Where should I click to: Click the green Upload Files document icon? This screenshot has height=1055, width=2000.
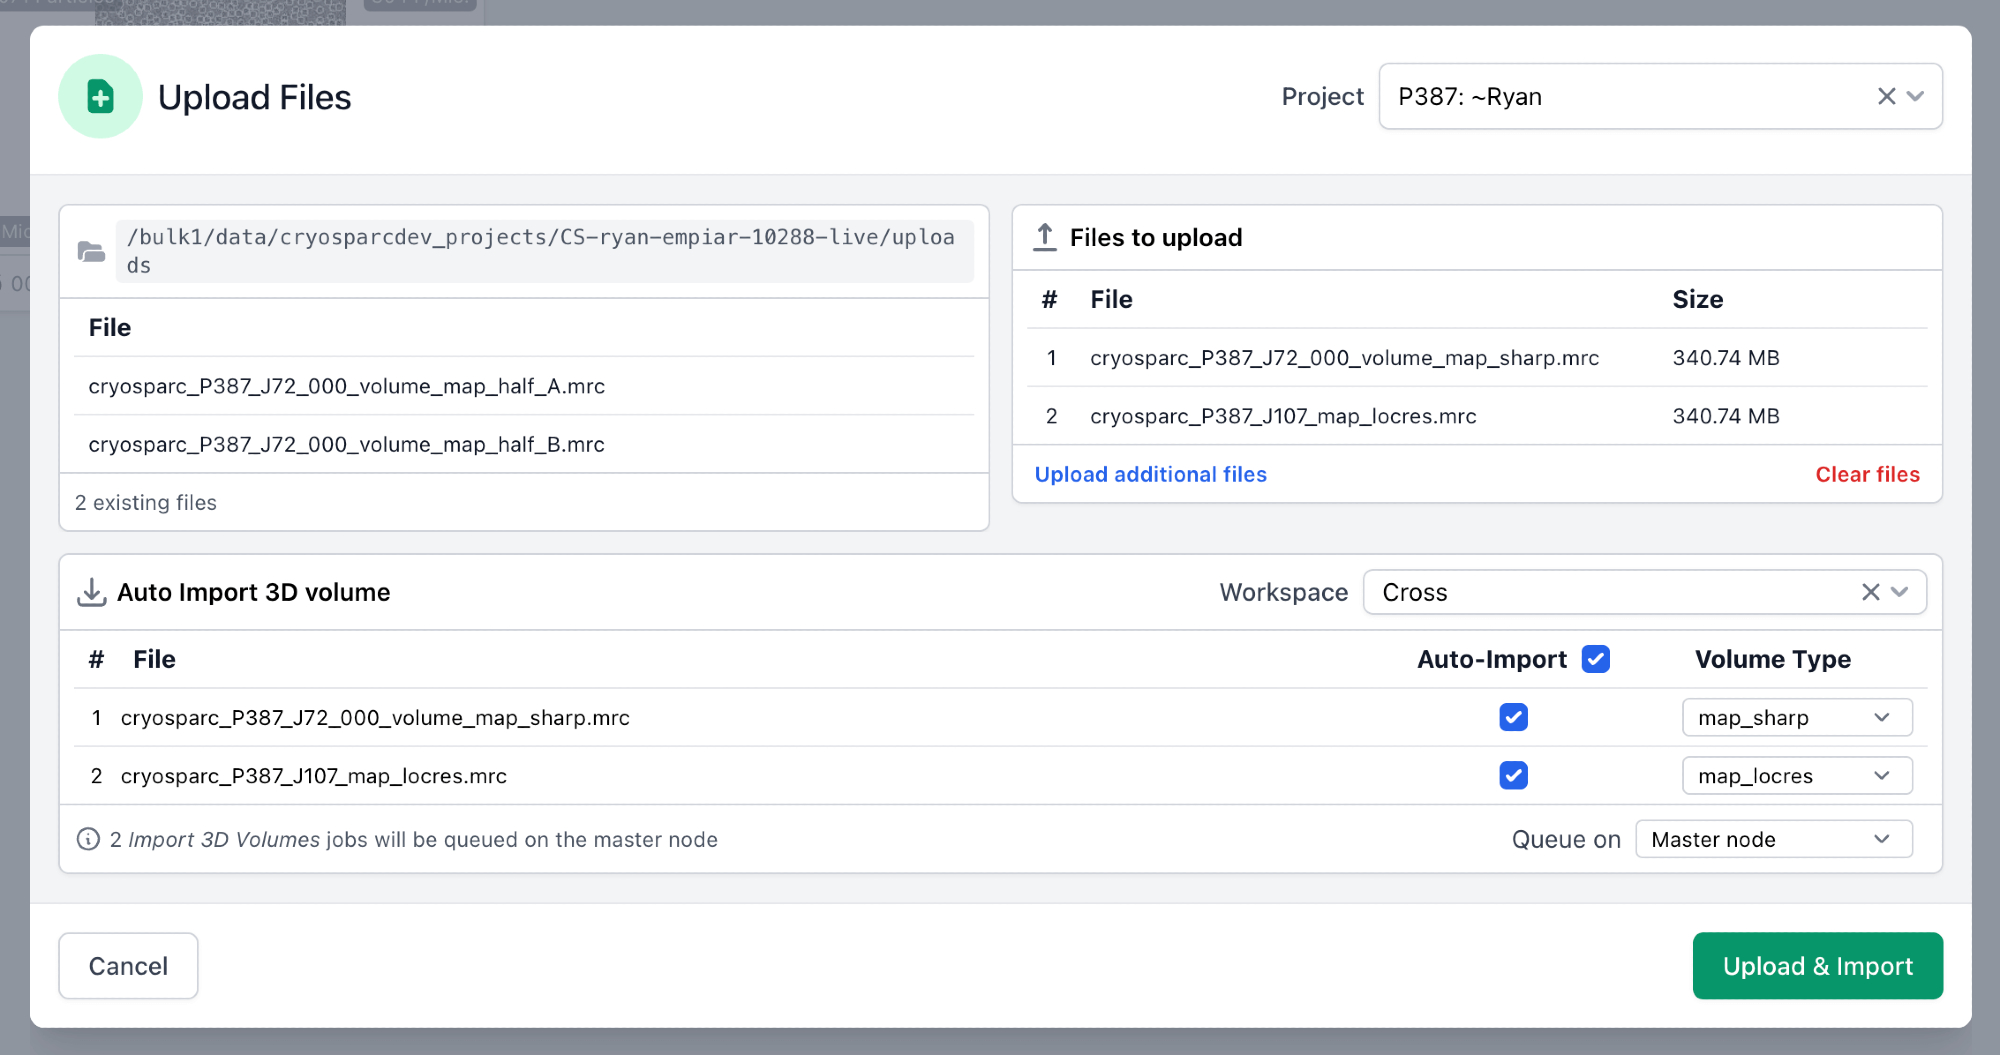click(100, 97)
